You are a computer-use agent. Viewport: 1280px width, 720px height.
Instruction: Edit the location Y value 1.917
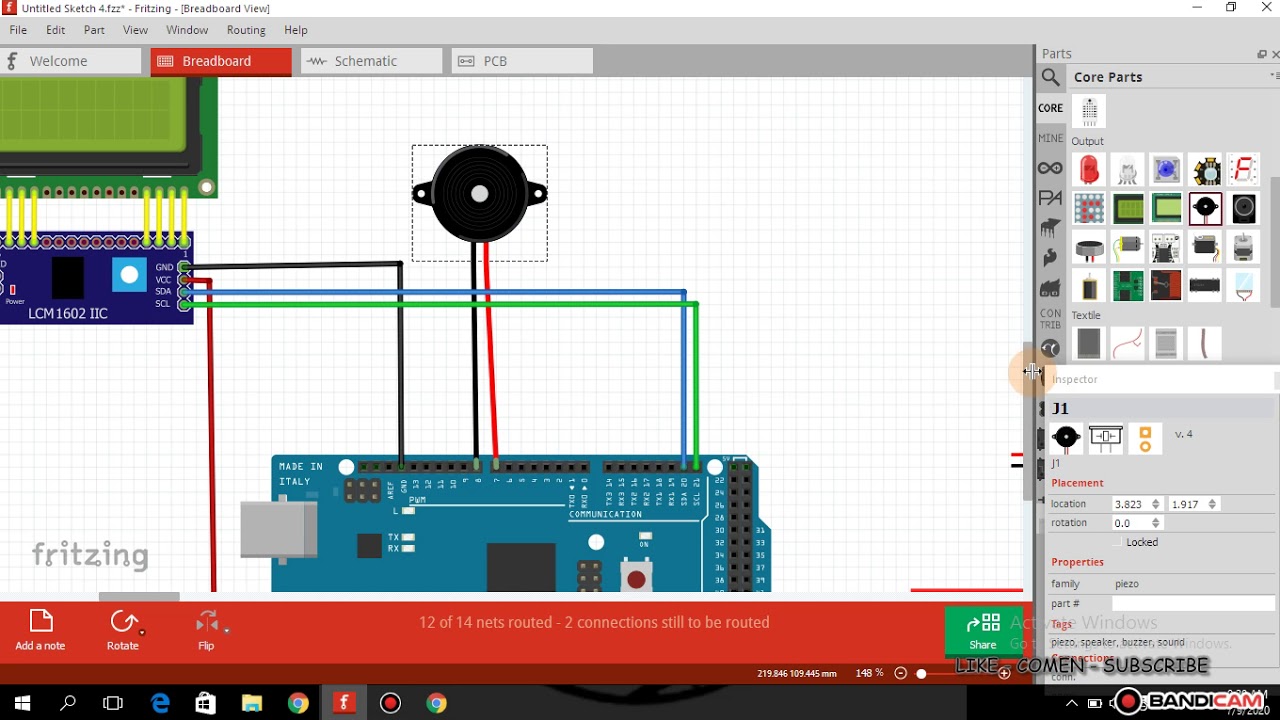(x=1187, y=504)
